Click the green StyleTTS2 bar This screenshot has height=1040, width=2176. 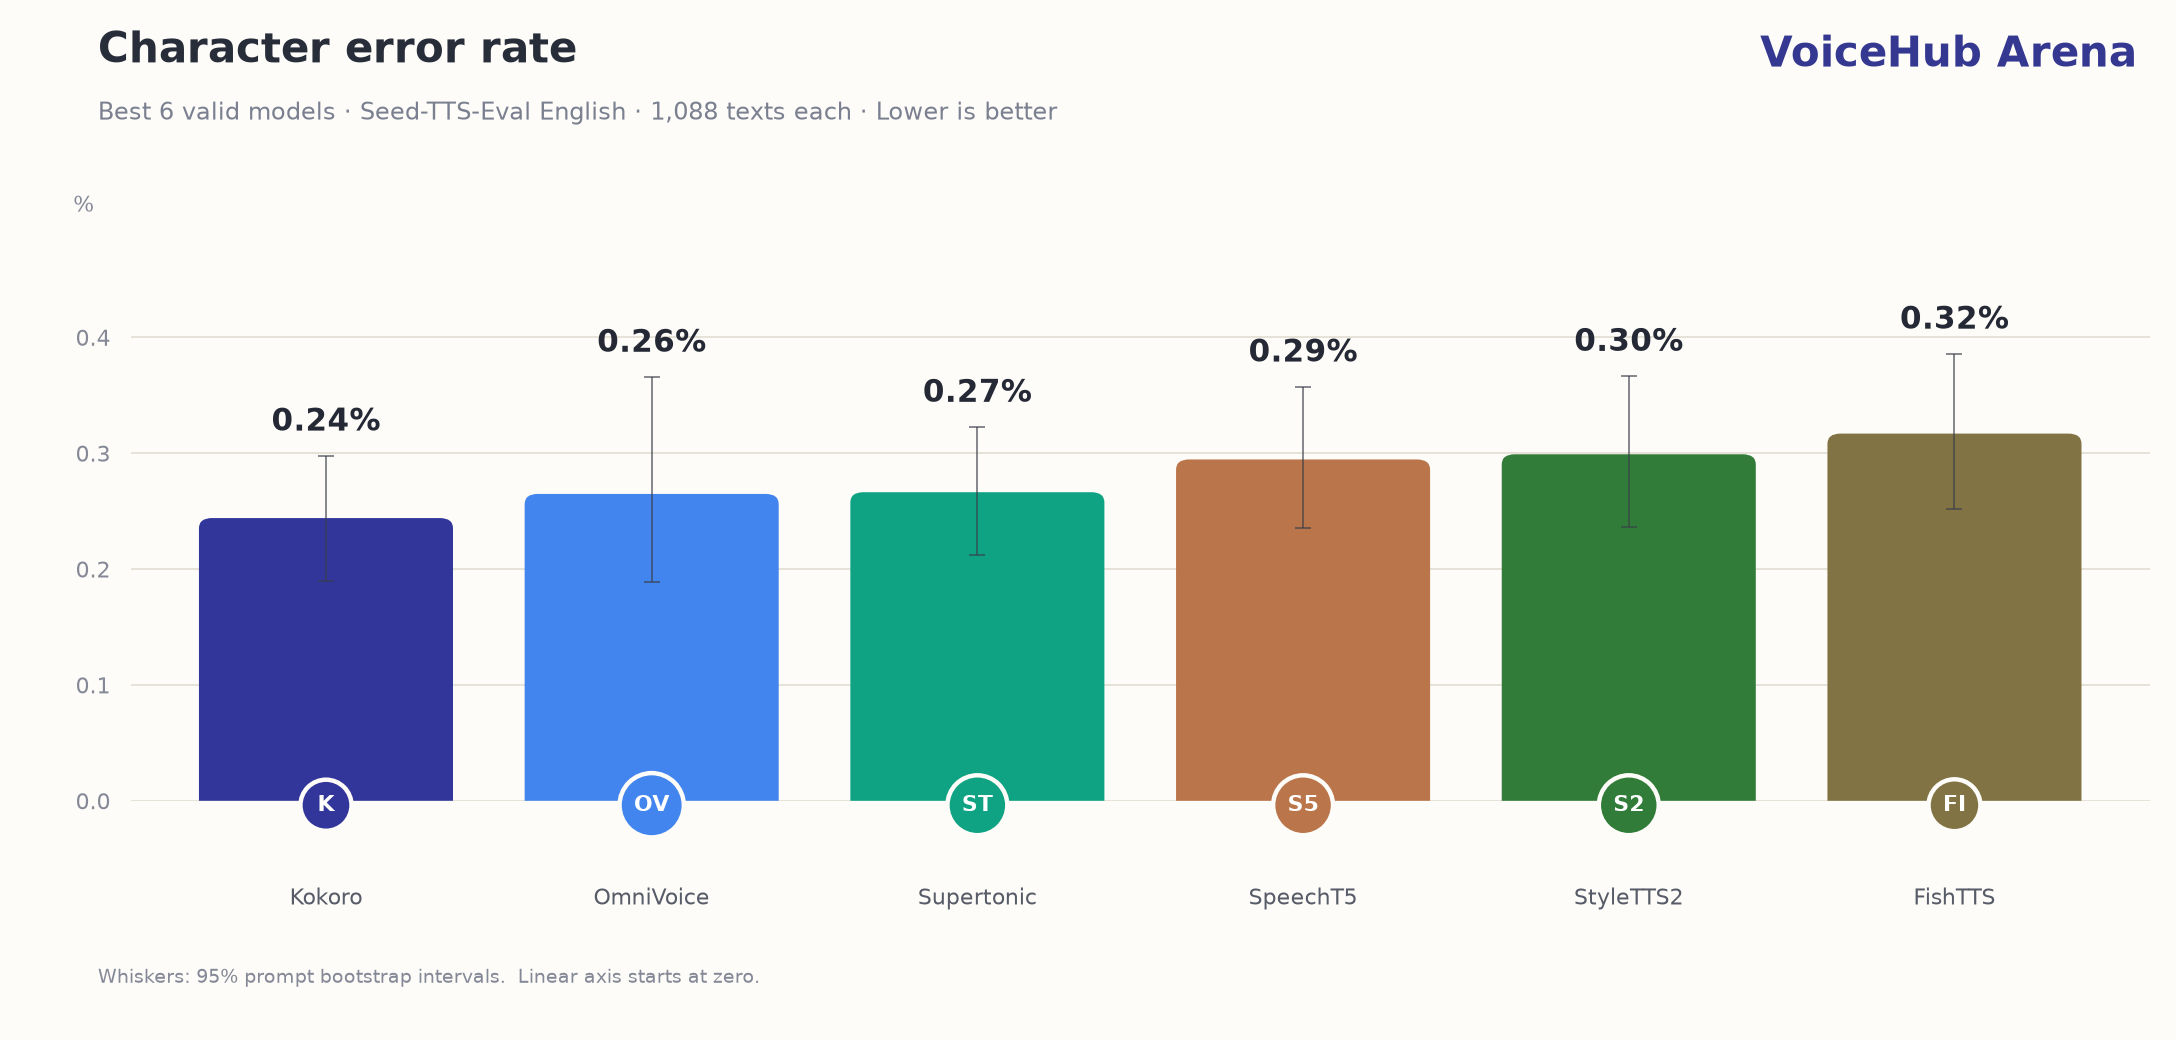click(1629, 627)
